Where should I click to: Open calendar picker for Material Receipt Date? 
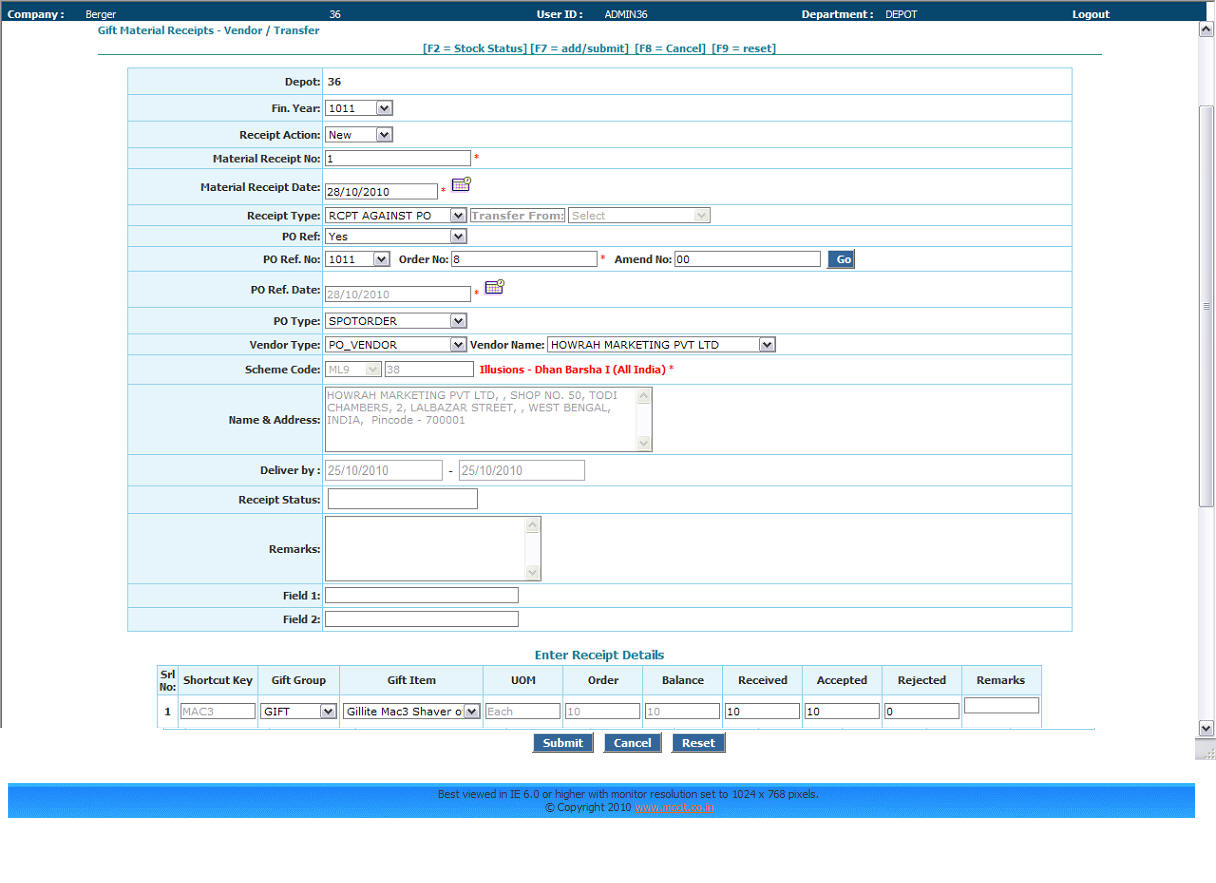461,185
